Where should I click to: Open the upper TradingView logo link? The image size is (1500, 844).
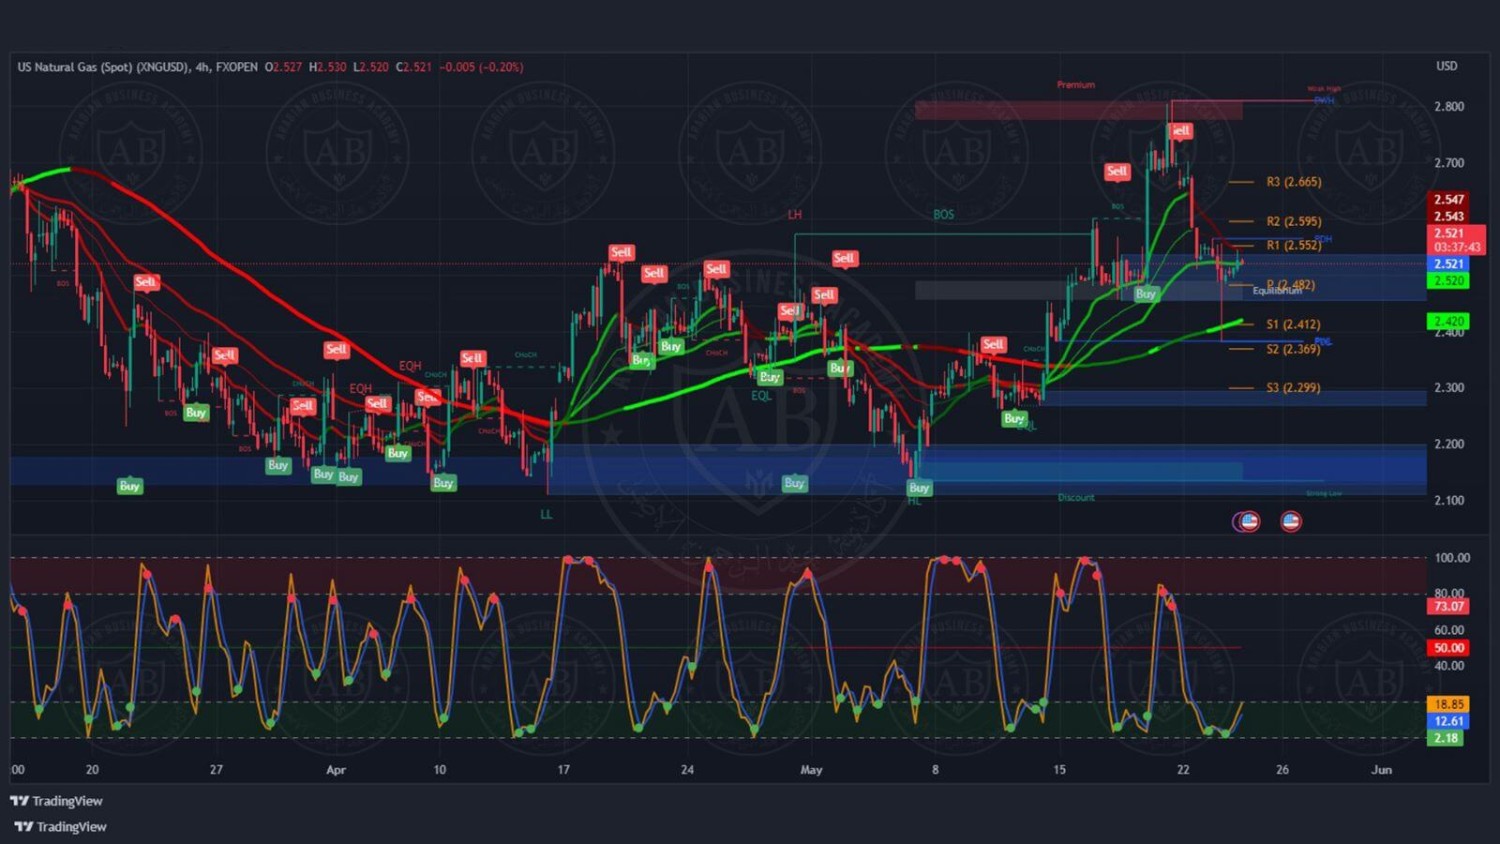click(56, 801)
